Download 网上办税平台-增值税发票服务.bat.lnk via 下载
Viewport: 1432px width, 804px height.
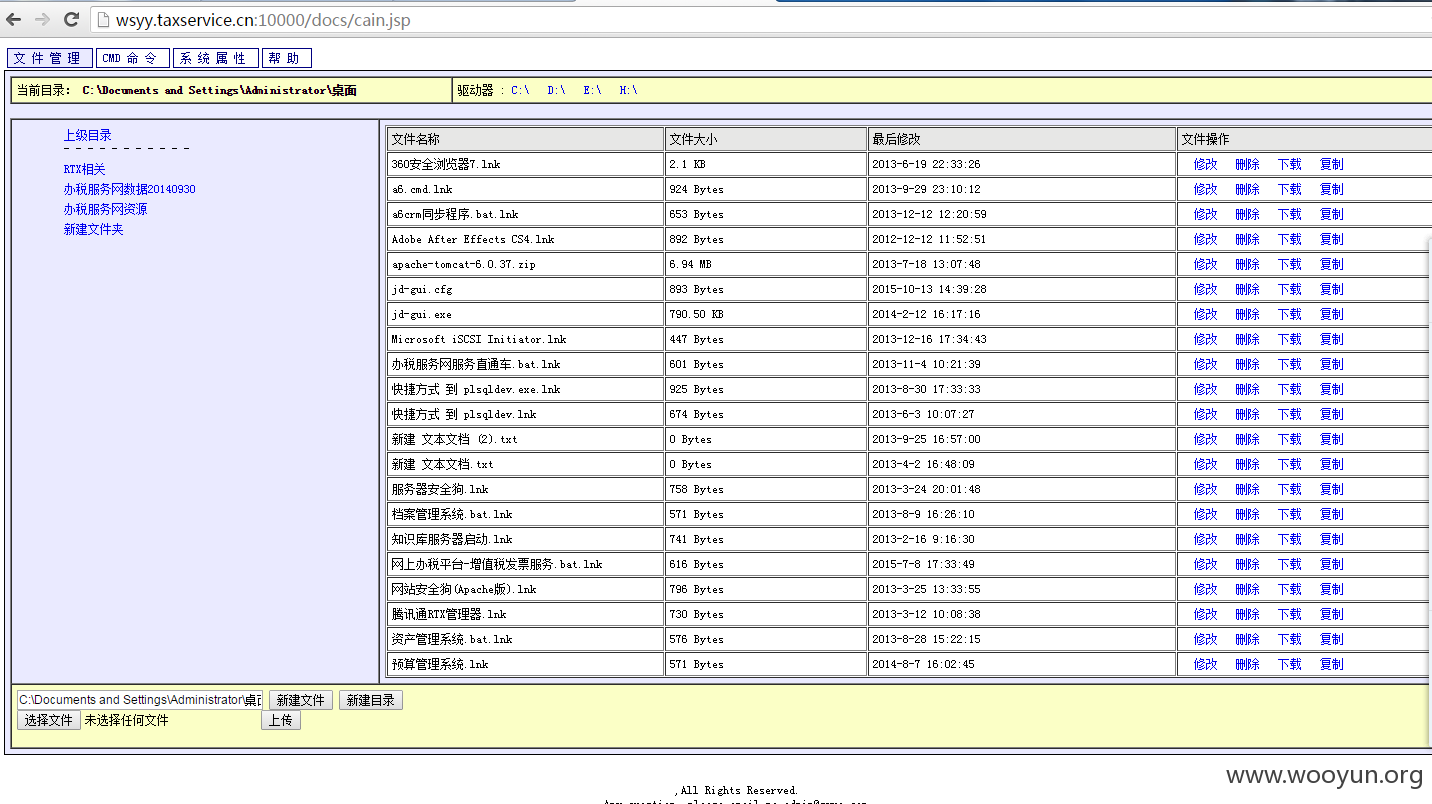[1289, 564]
